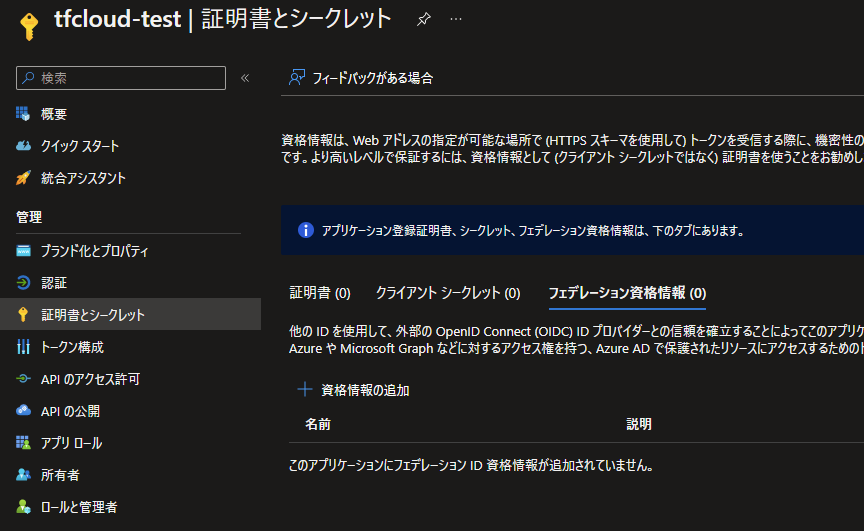Select フェデレーション資格情報 (0) tab

[628, 292]
